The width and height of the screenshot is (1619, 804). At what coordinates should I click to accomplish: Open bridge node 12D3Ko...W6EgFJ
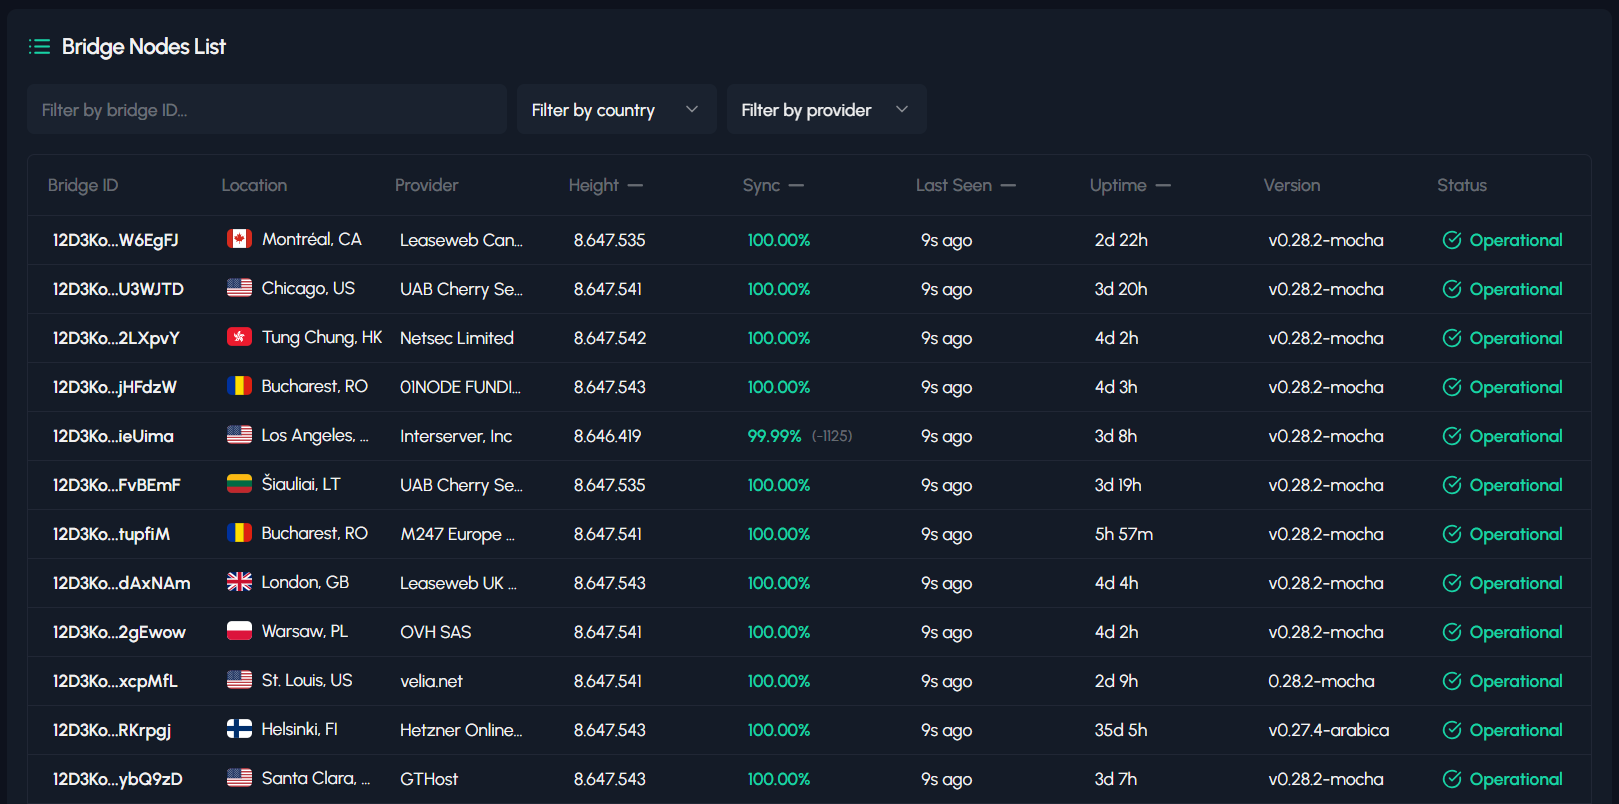115,240
